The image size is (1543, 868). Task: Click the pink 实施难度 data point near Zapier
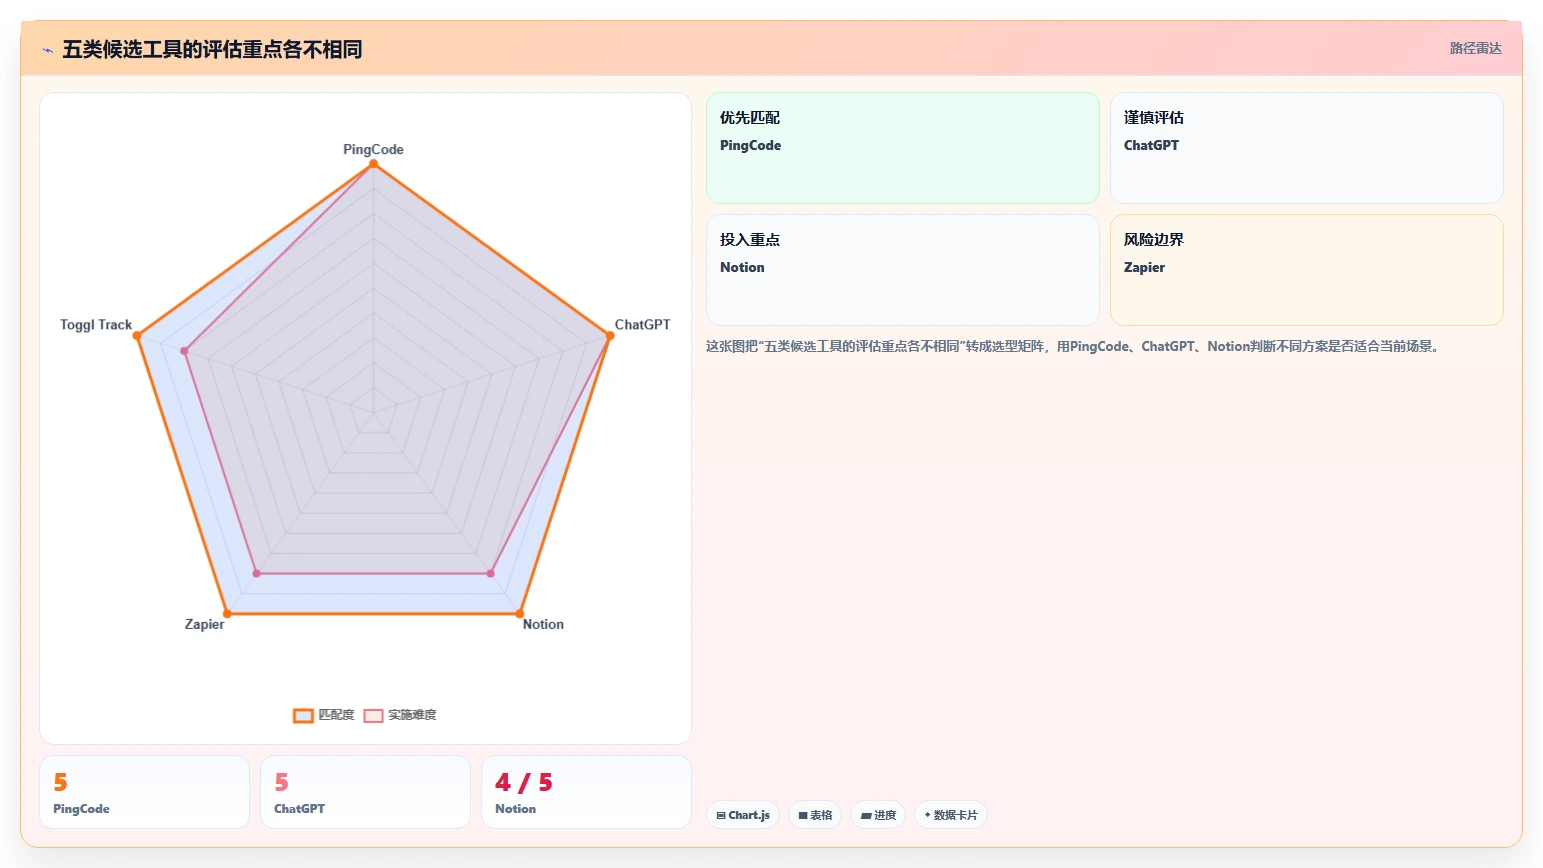tap(256, 573)
